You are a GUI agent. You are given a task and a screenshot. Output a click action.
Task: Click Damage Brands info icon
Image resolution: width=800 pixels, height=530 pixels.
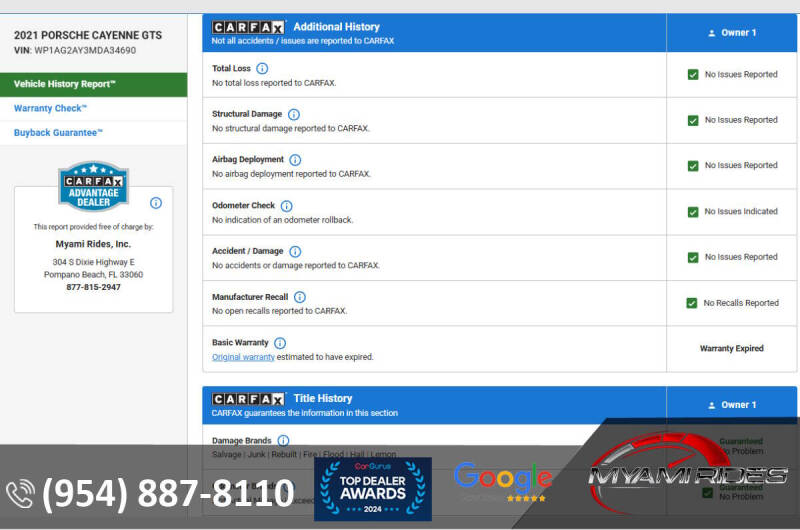tap(283, 440)
